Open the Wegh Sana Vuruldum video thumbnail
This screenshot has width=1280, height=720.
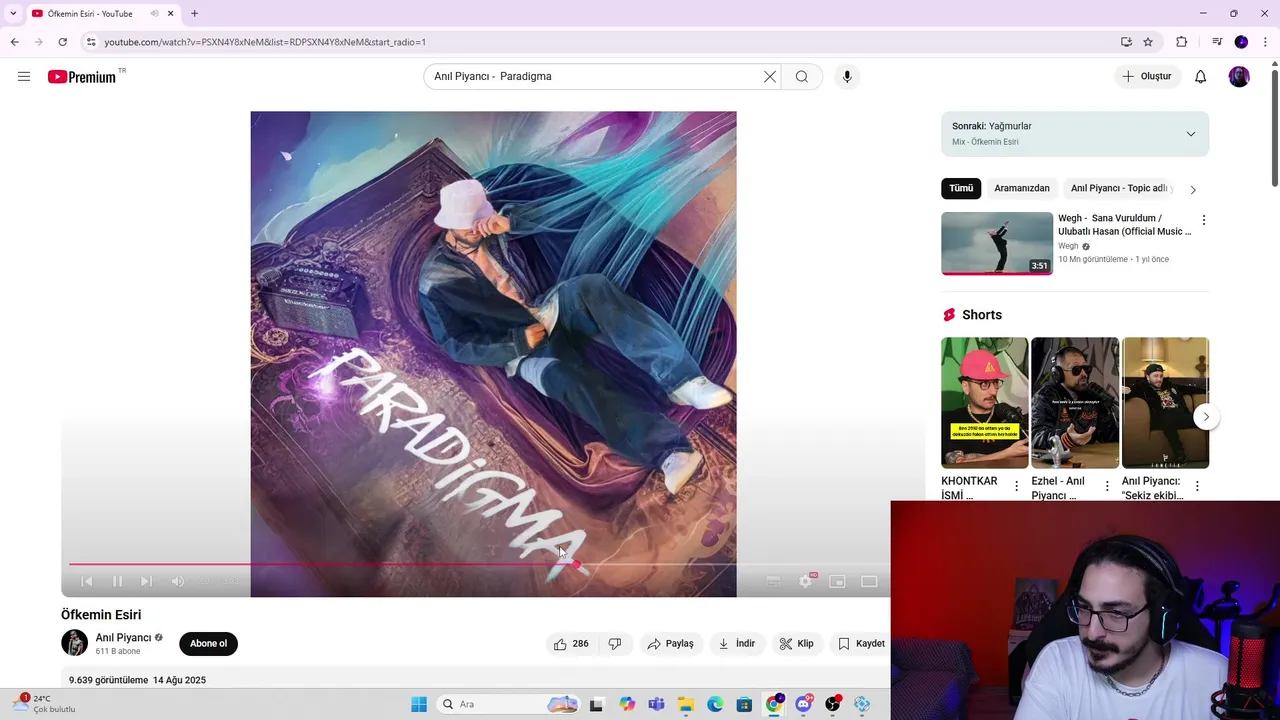(x=997, y=243)
